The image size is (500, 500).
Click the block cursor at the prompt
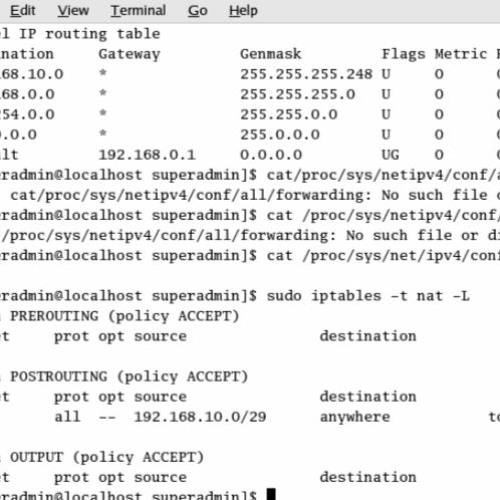click(x=271, y=494)
